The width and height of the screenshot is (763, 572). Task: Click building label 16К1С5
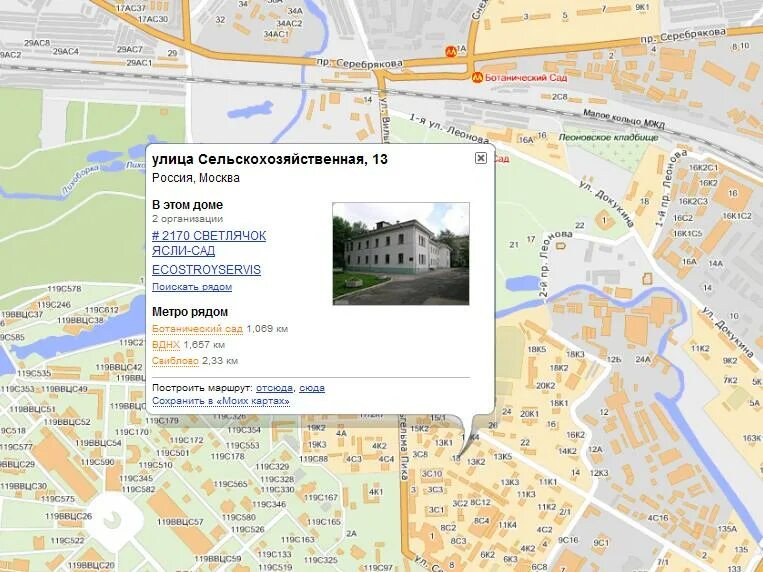pyautogui.click(x=688, y=233)
